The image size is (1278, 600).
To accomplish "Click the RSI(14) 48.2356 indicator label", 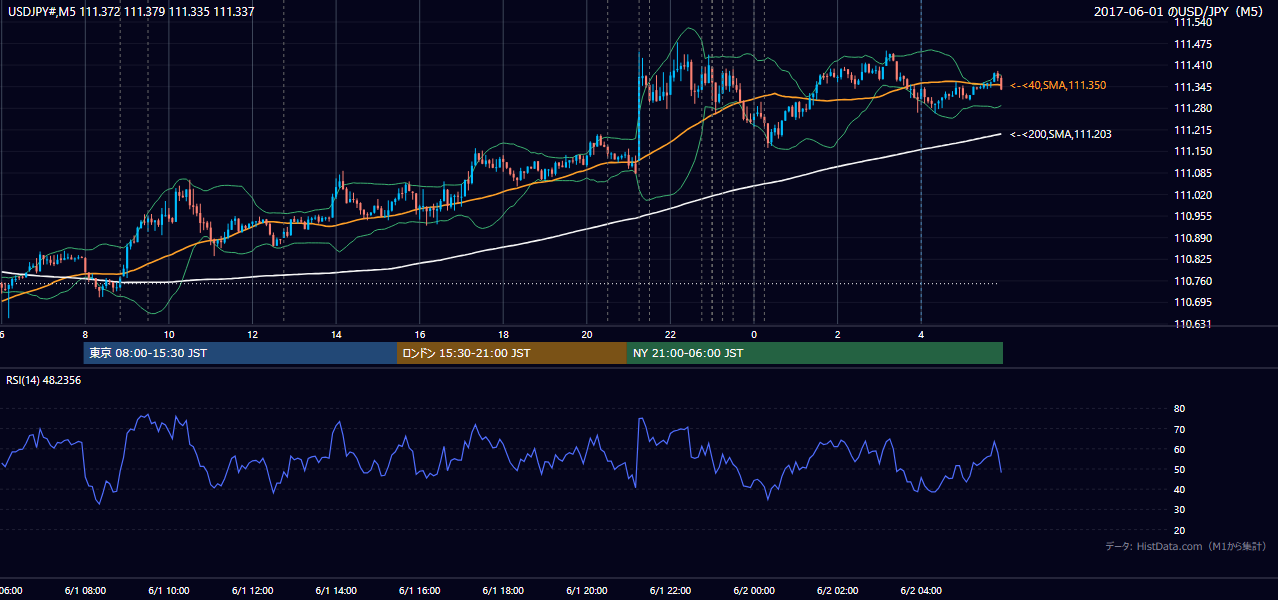I will click(x=44, y=380).
